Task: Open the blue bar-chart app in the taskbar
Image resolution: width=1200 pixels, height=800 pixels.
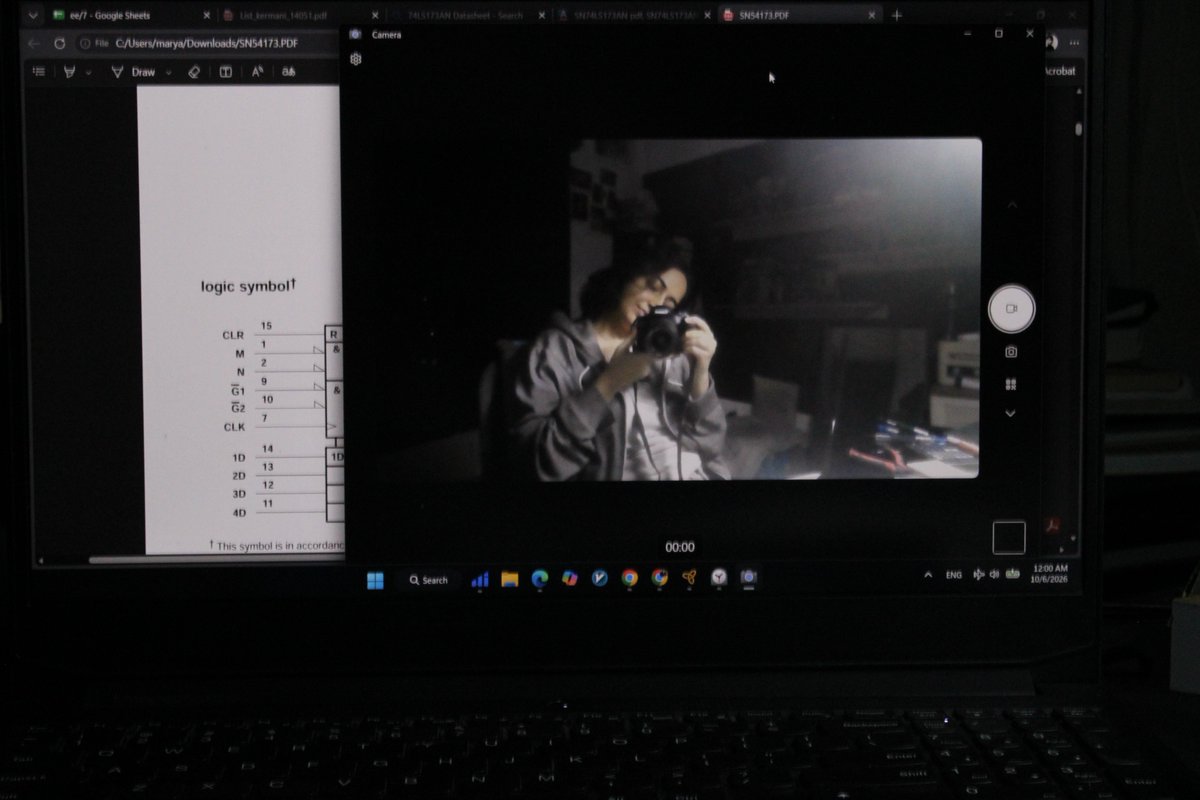Action: [480, 580]
